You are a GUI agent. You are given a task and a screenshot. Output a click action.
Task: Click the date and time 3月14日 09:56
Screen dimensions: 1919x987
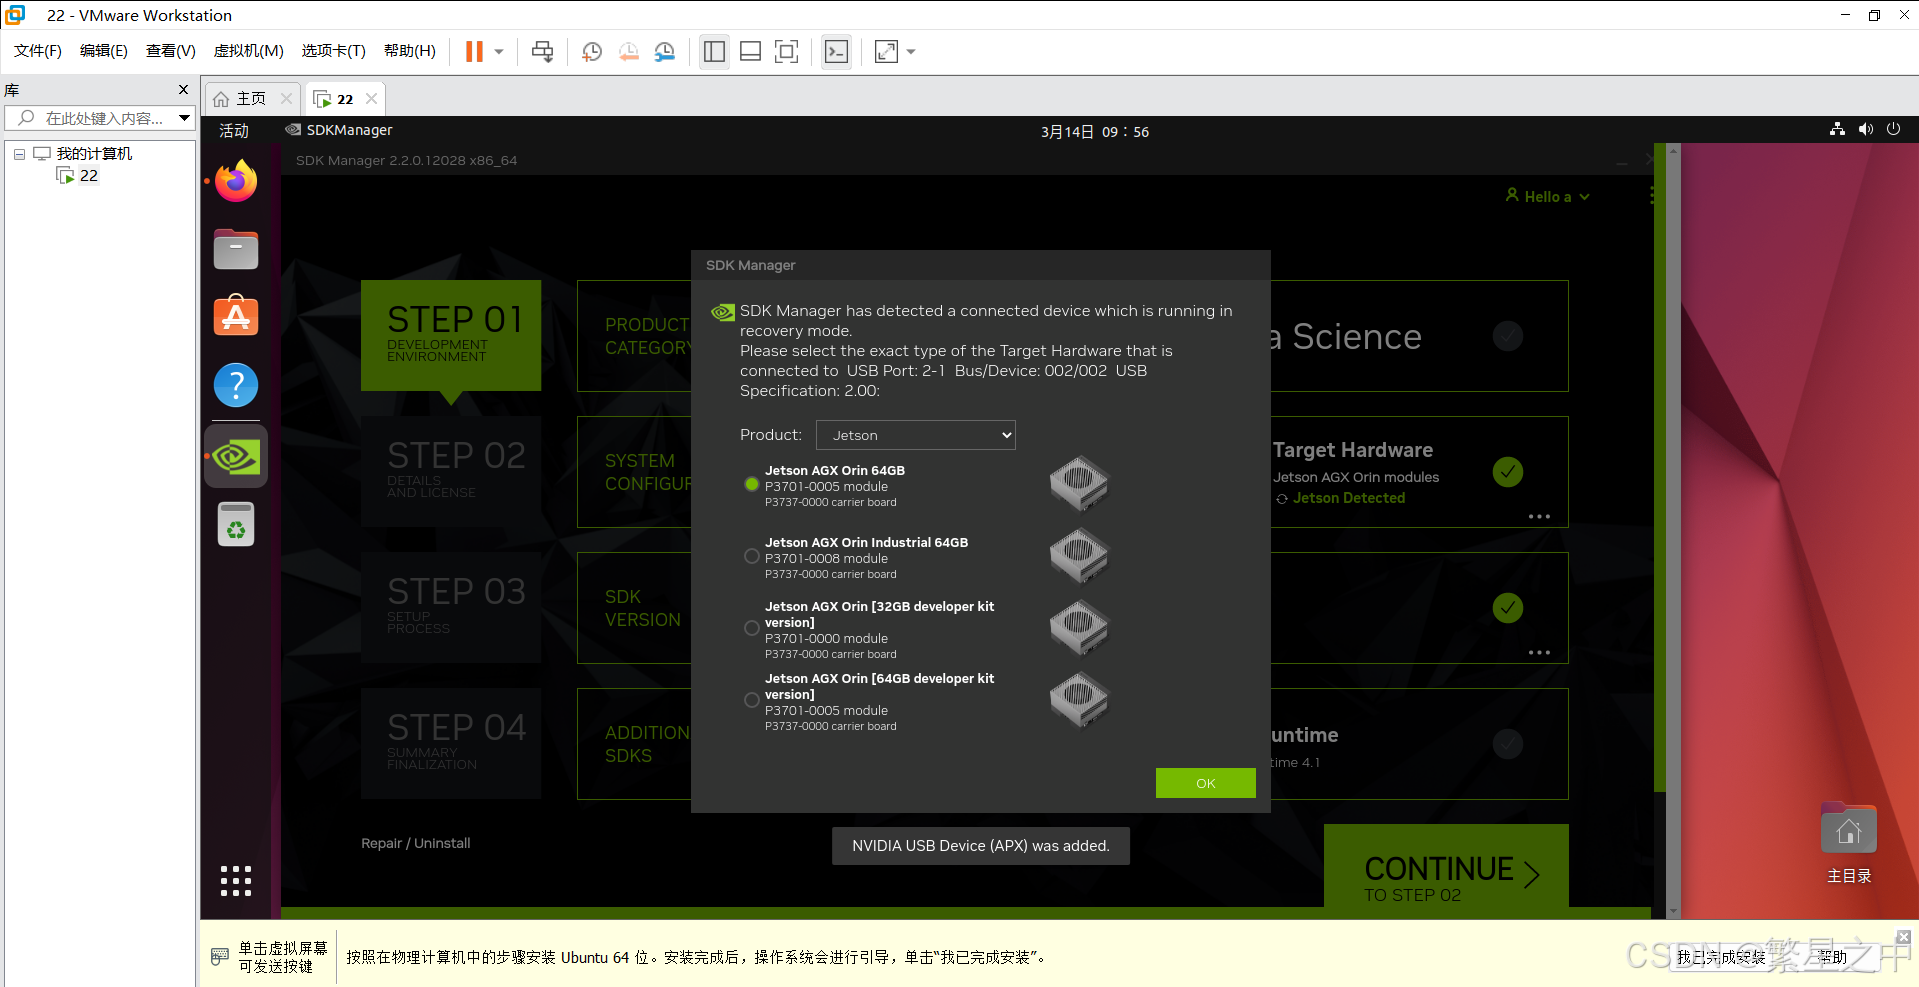1095,131
